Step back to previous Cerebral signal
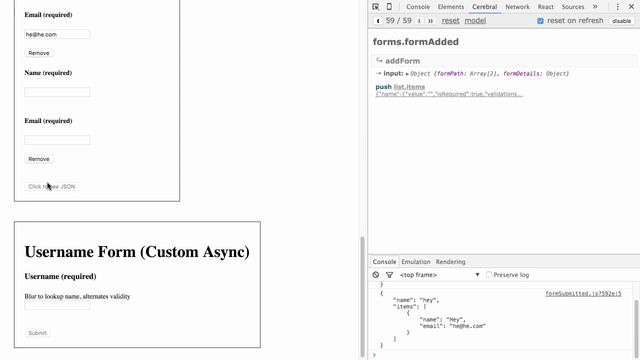 click(x=378, y=21)
